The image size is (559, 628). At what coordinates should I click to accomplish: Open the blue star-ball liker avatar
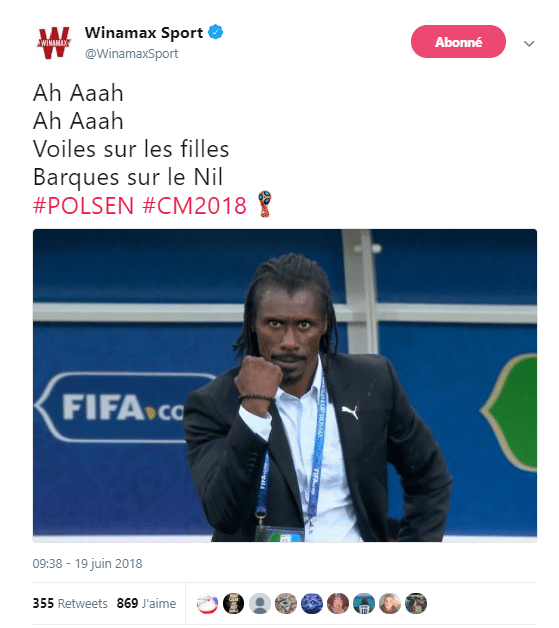(x=312, y=604)
